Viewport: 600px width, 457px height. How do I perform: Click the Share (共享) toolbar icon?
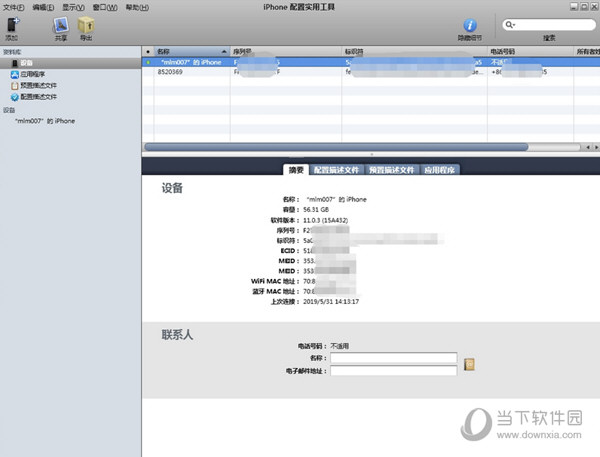(61, 25)
